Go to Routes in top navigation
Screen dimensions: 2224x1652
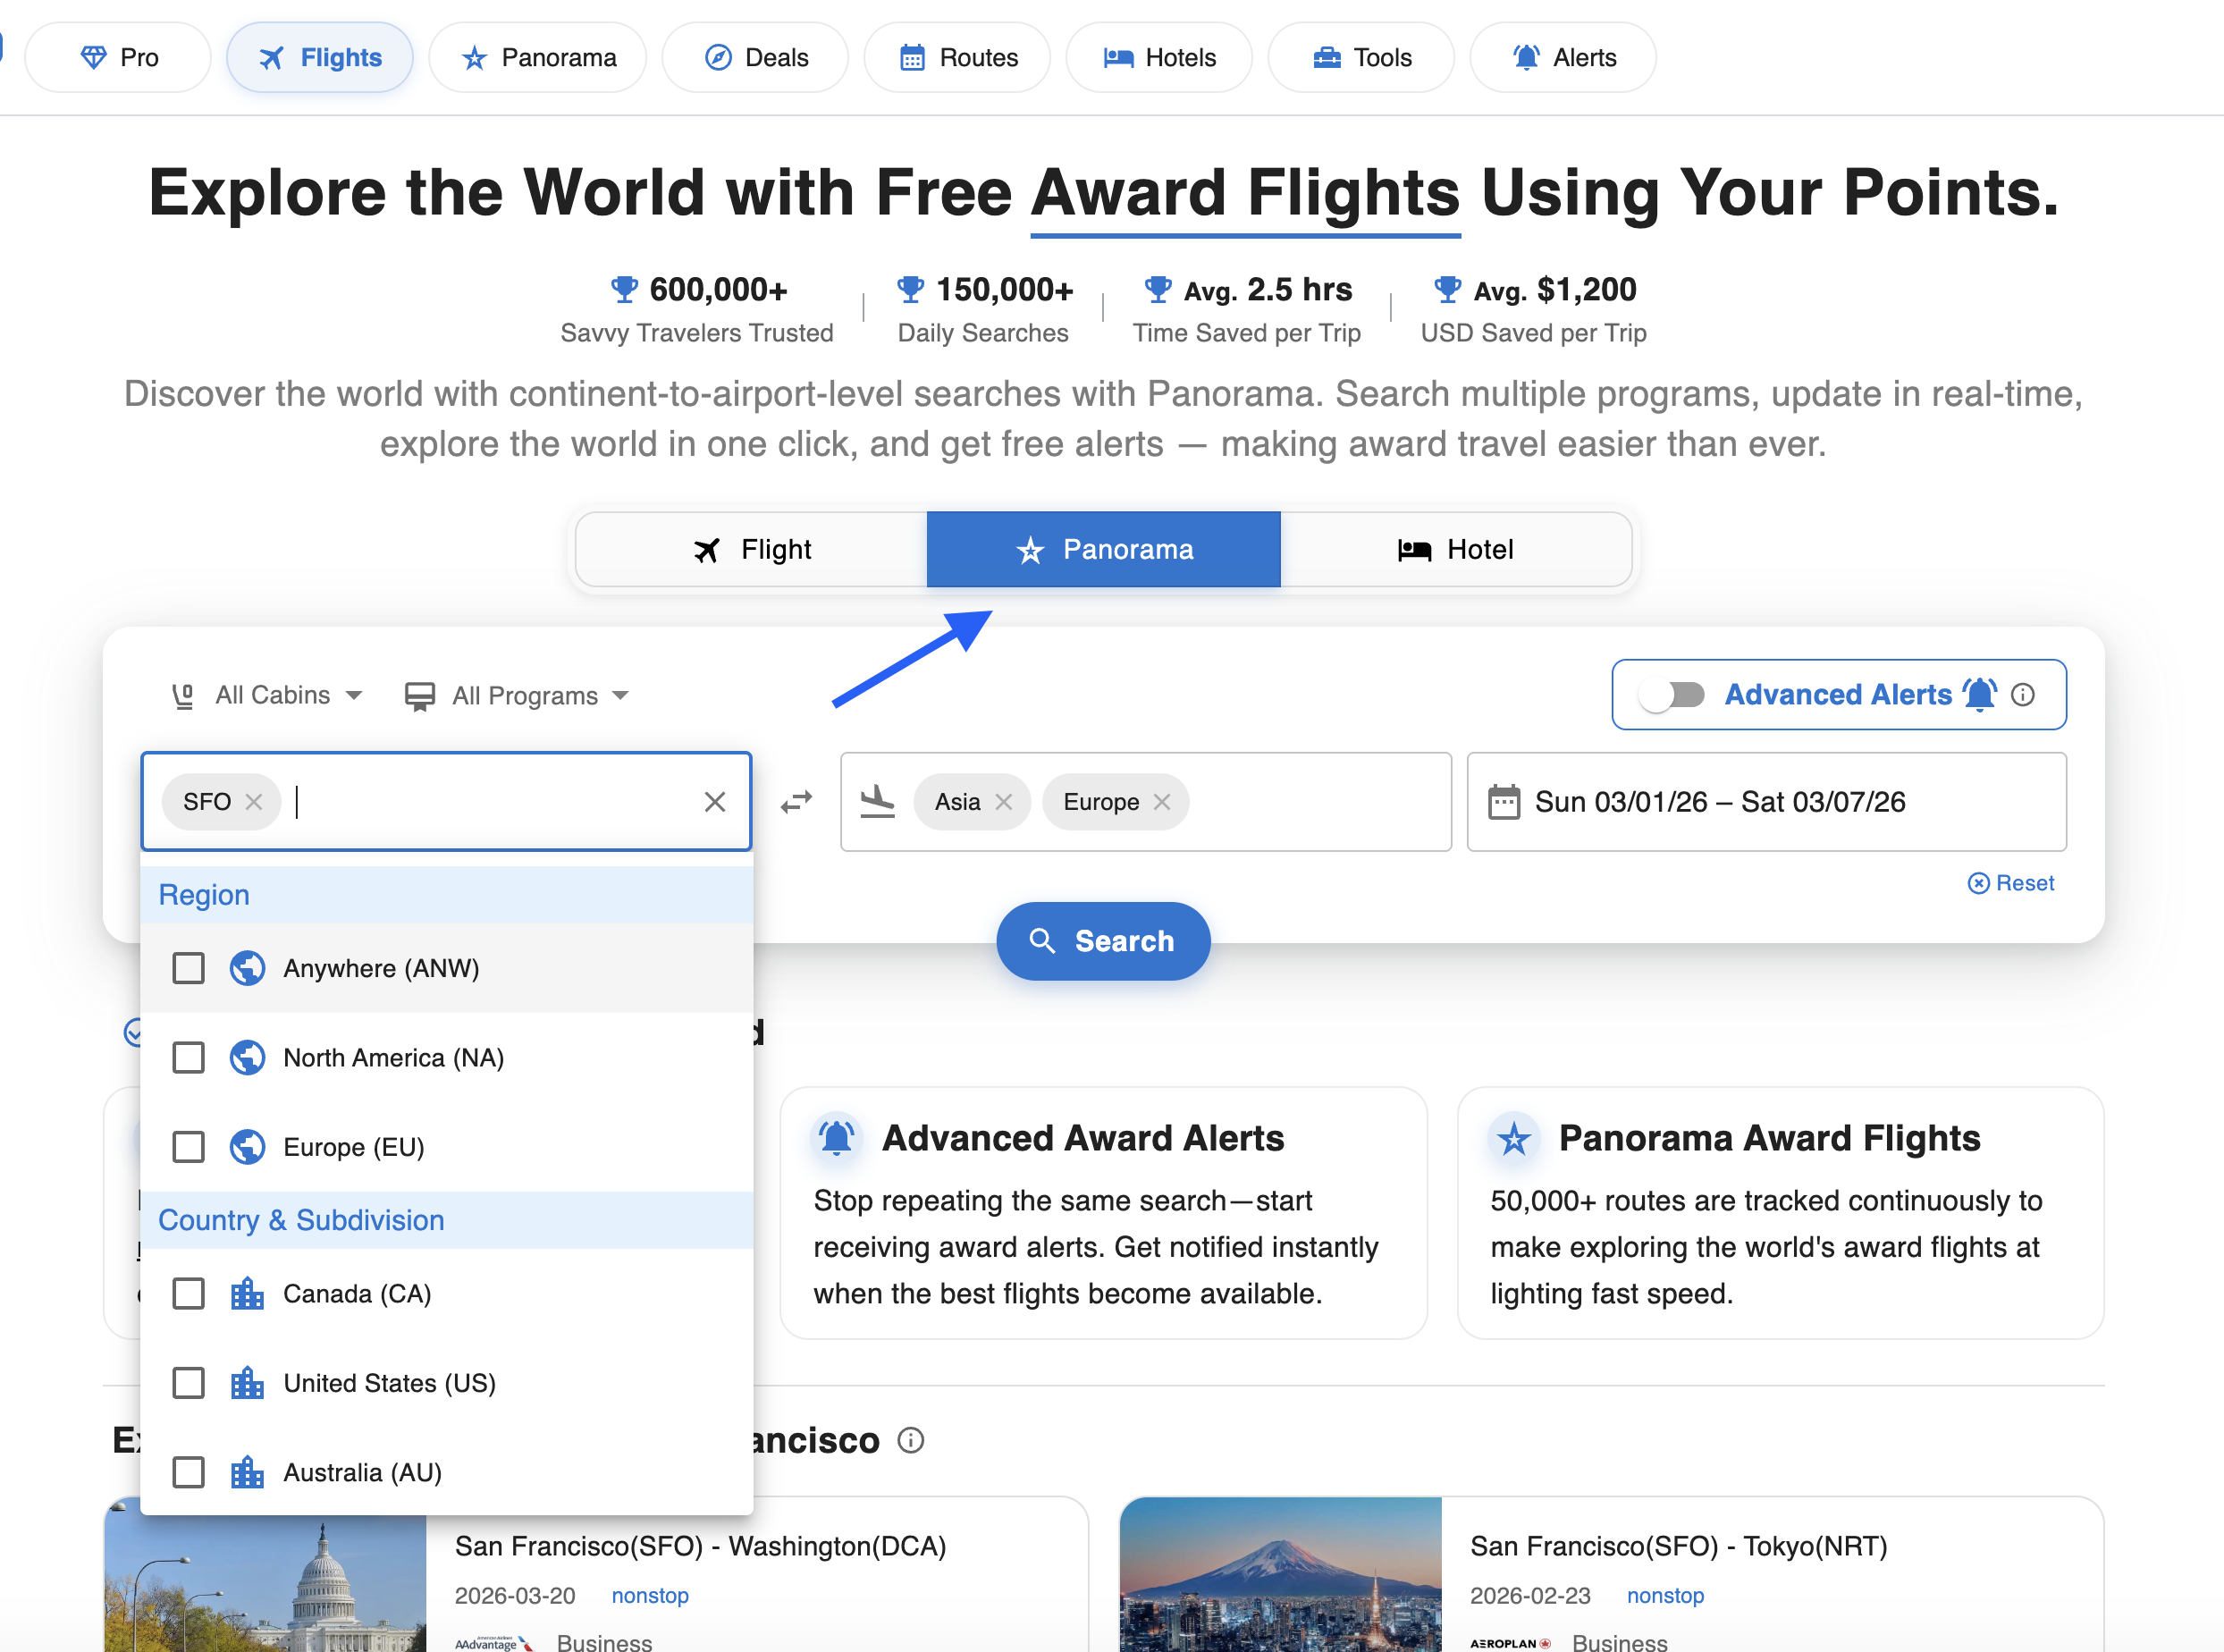[x=957, y=58]
